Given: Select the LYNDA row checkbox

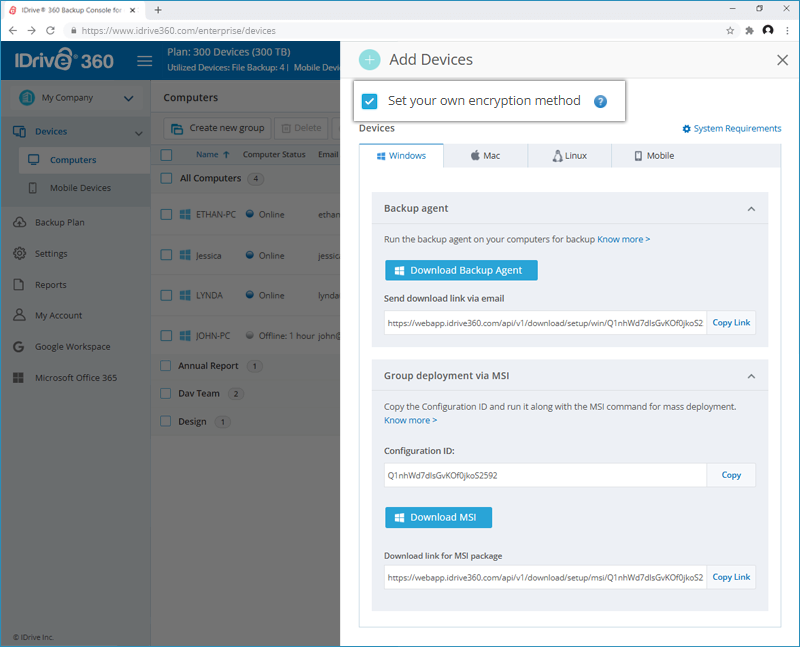Looking at the screenshot, I should [x=166, y=295].
